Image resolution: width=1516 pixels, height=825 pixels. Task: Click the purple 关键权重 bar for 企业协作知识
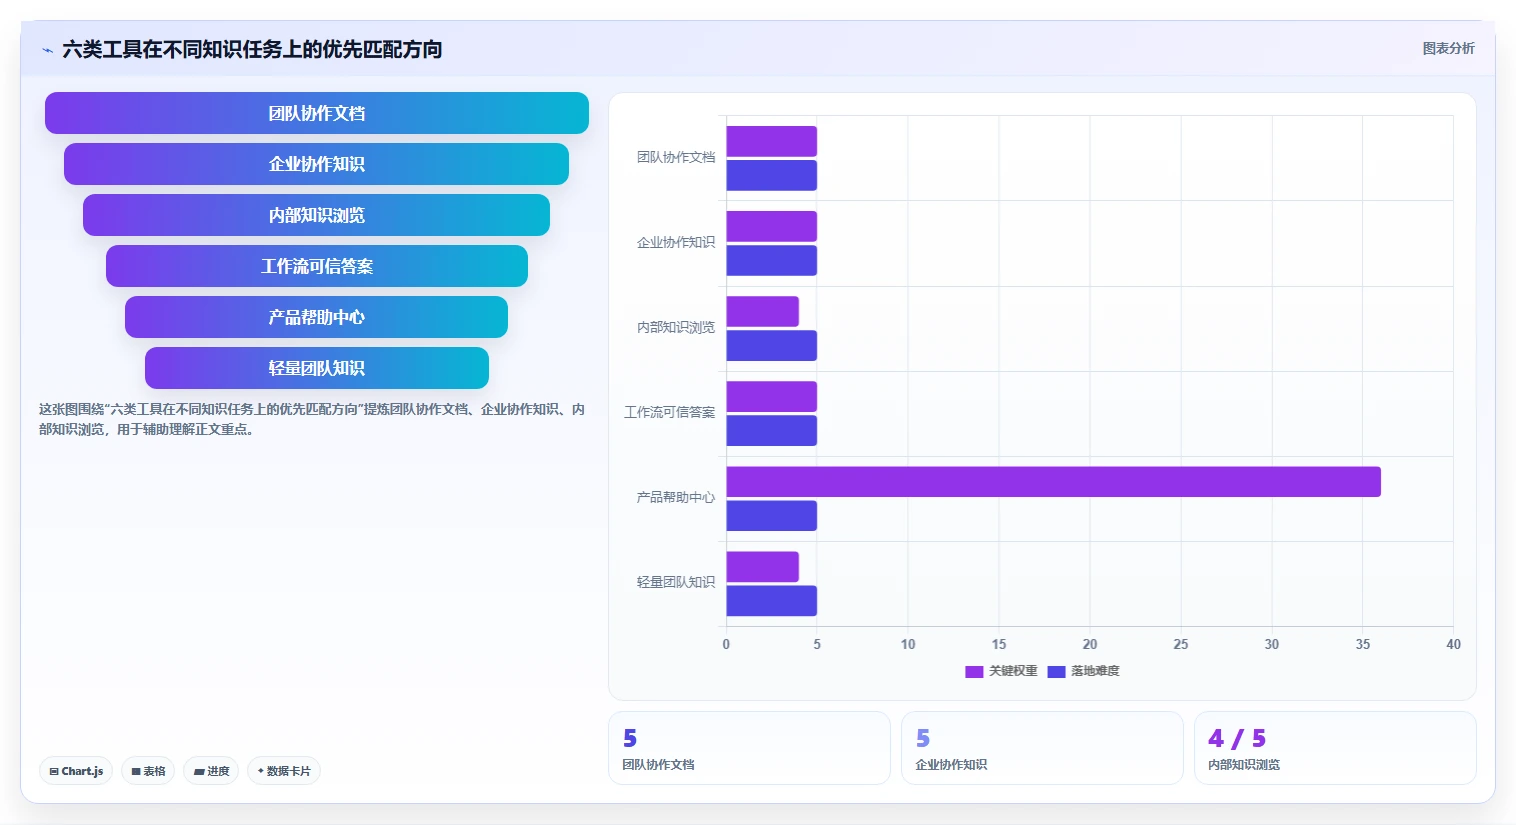point(771,226)
